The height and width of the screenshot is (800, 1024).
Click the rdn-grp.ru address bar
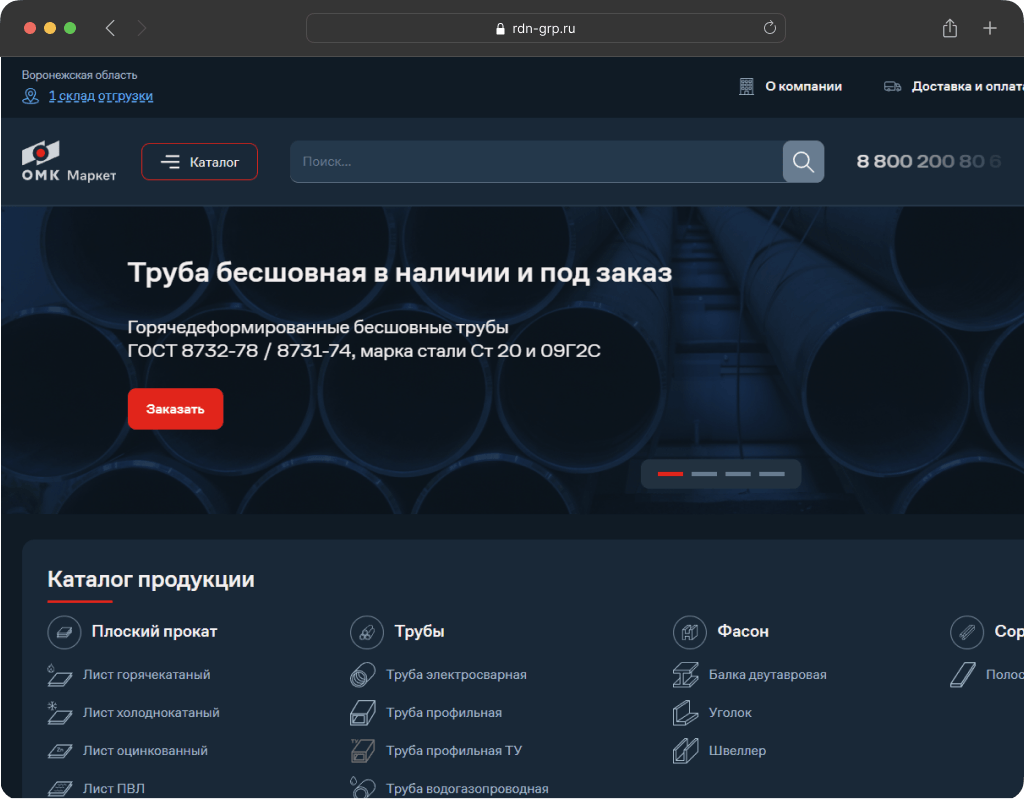pyautogui.click(x=545, y=28)
